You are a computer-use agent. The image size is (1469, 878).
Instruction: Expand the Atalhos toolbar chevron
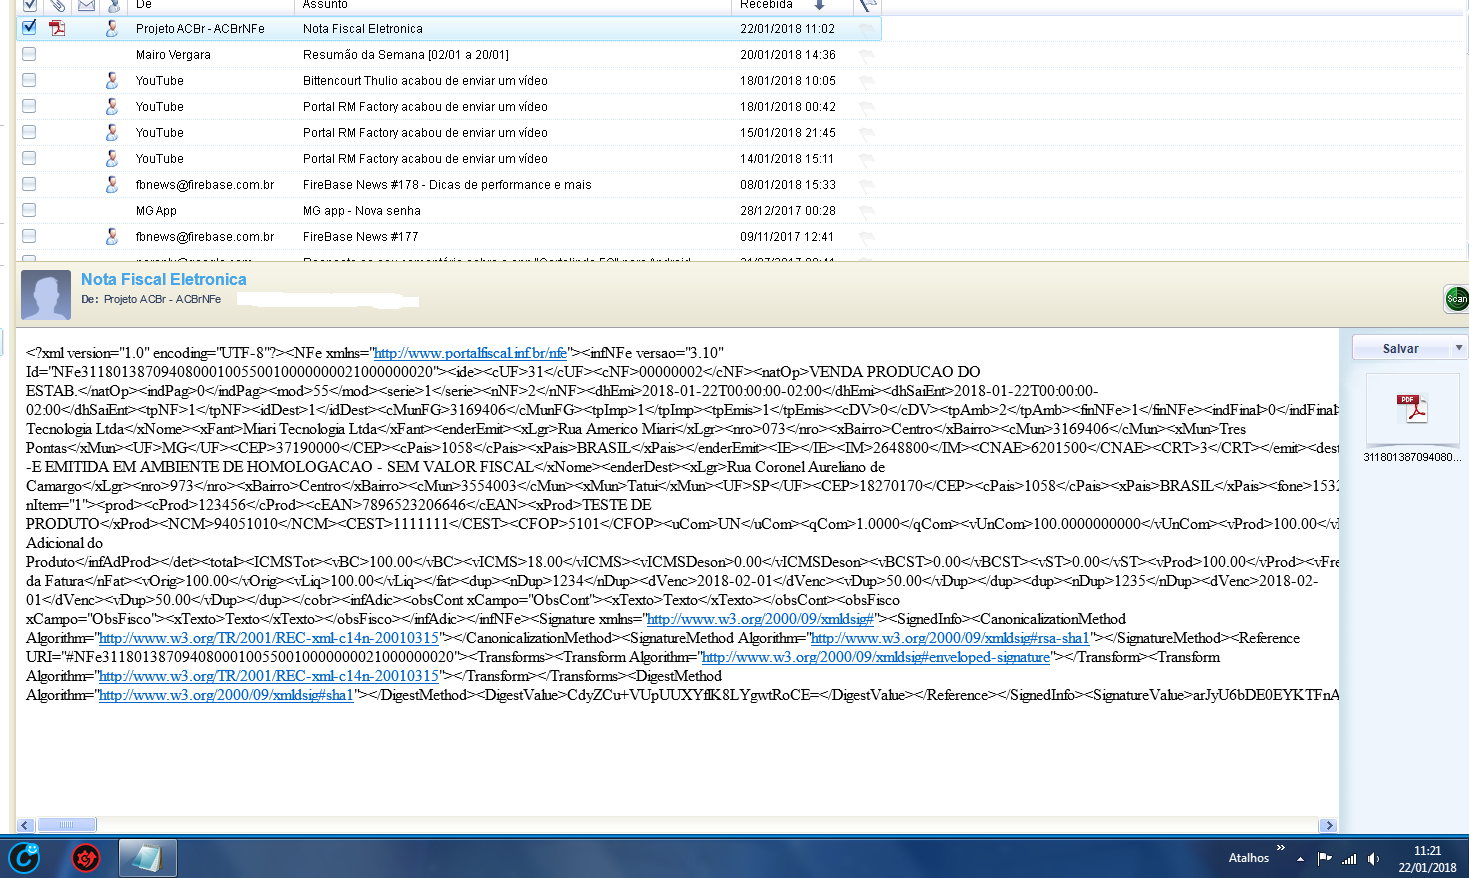[1280, 848]
